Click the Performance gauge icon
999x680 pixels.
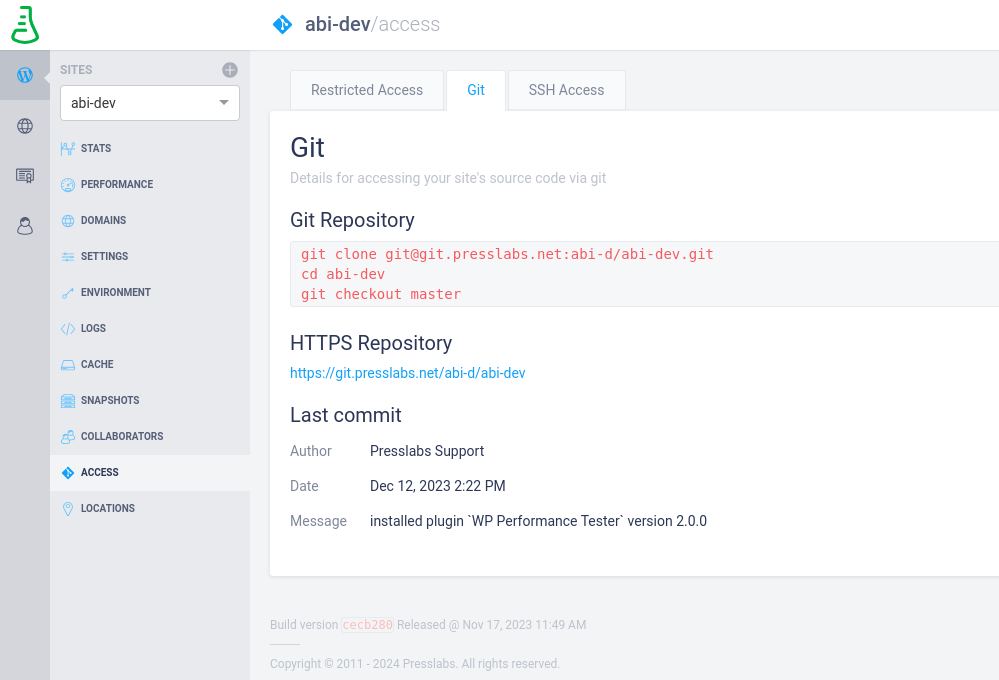68,185
